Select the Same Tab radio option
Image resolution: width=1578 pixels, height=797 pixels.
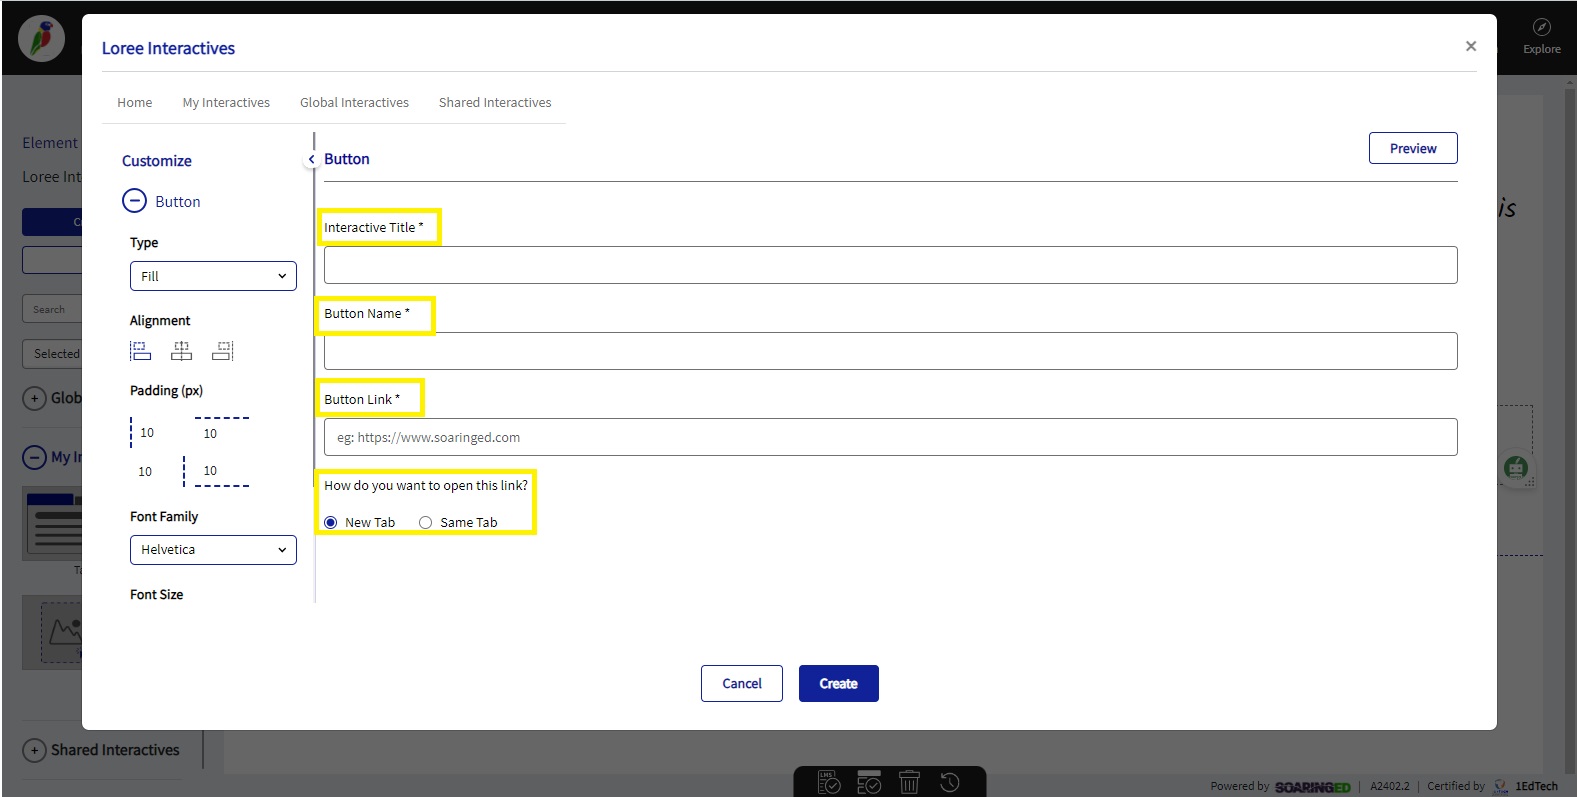[425, 522]
